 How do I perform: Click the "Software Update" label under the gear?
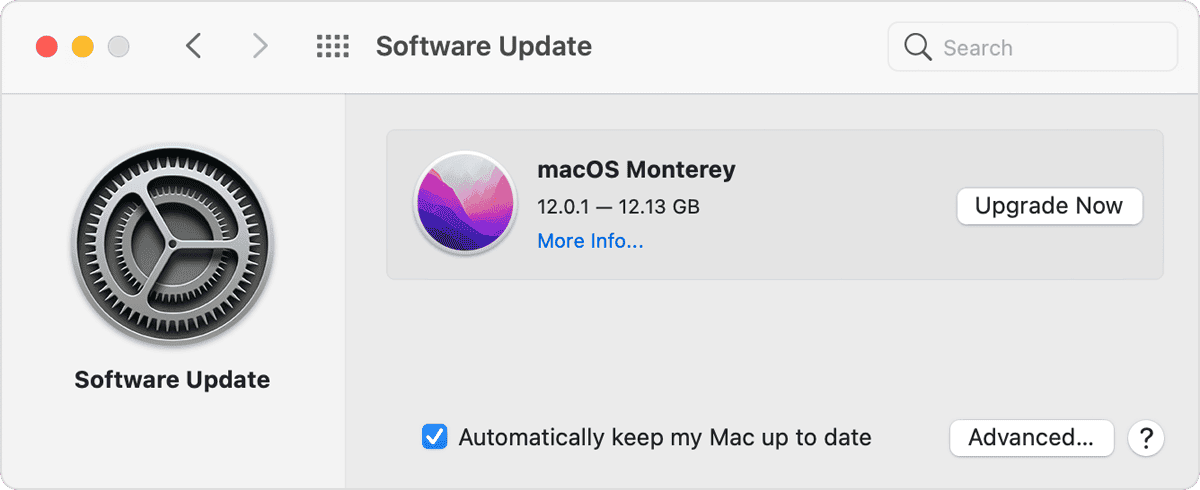point(172,380)
